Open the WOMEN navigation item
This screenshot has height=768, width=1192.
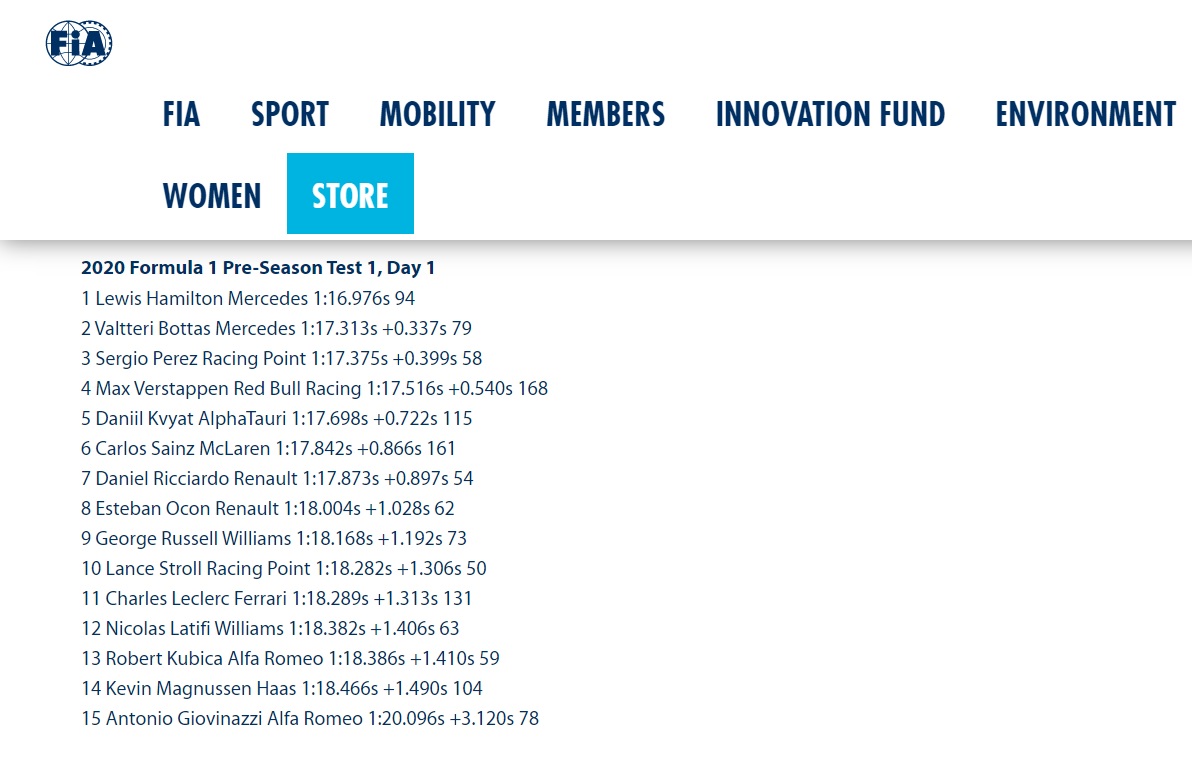click(212, 195)
